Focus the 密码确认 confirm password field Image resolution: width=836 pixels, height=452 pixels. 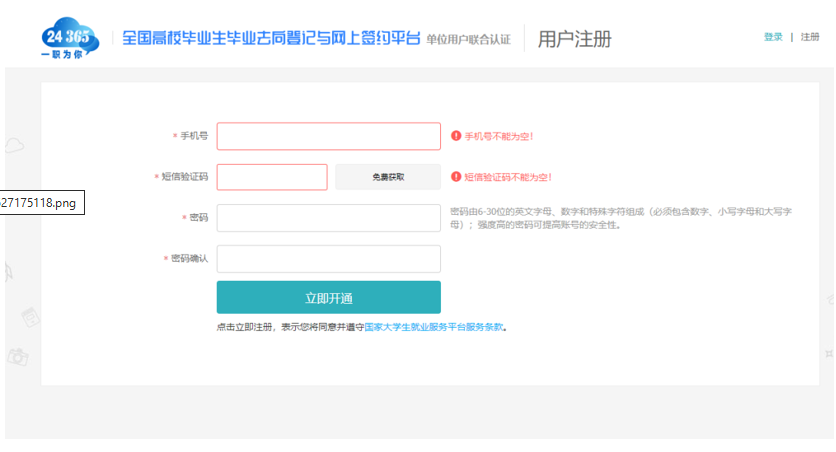tap(328, 259)
